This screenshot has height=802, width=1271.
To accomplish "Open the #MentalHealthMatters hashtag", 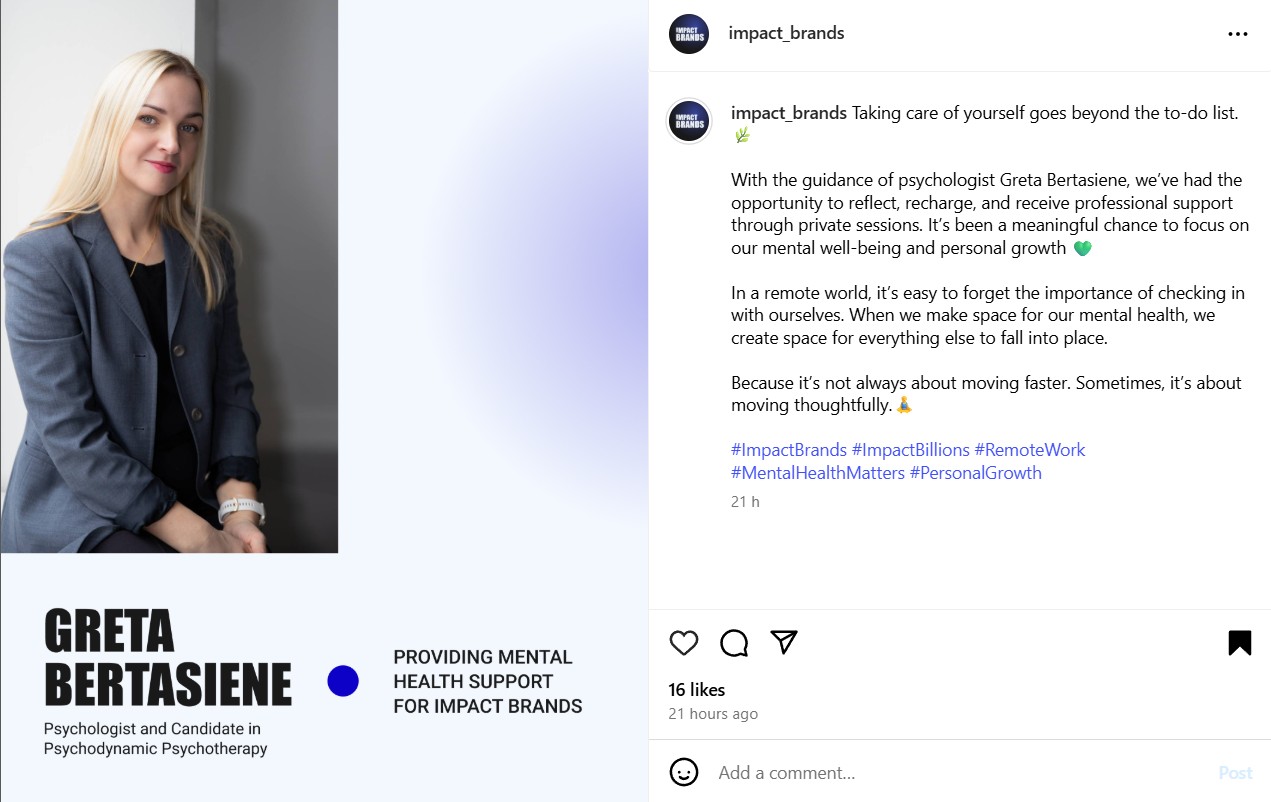I will (818, 473).
